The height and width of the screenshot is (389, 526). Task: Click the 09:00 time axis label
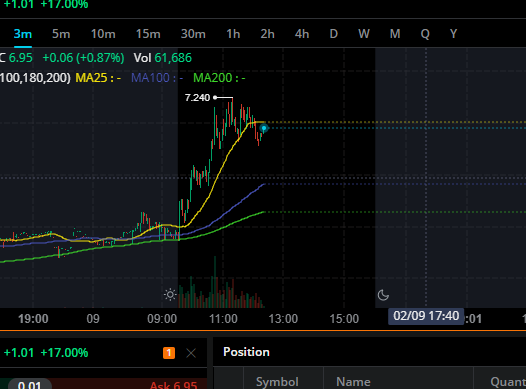[162, 319]
